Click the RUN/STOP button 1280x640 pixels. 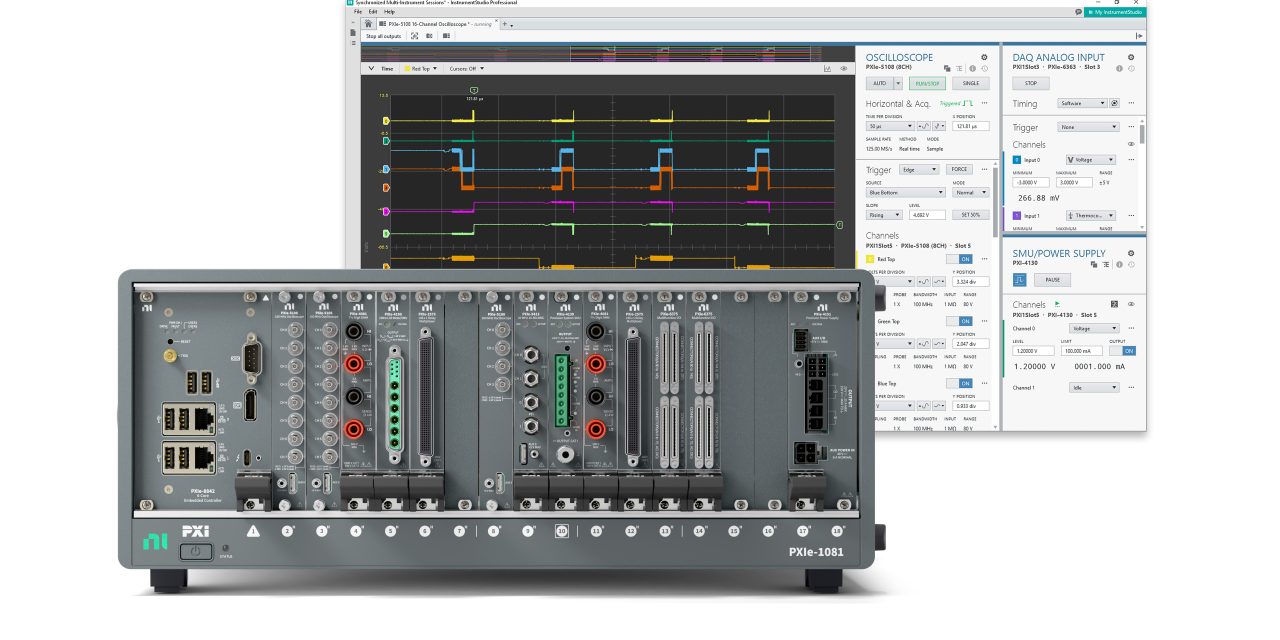tap(929, 83)
